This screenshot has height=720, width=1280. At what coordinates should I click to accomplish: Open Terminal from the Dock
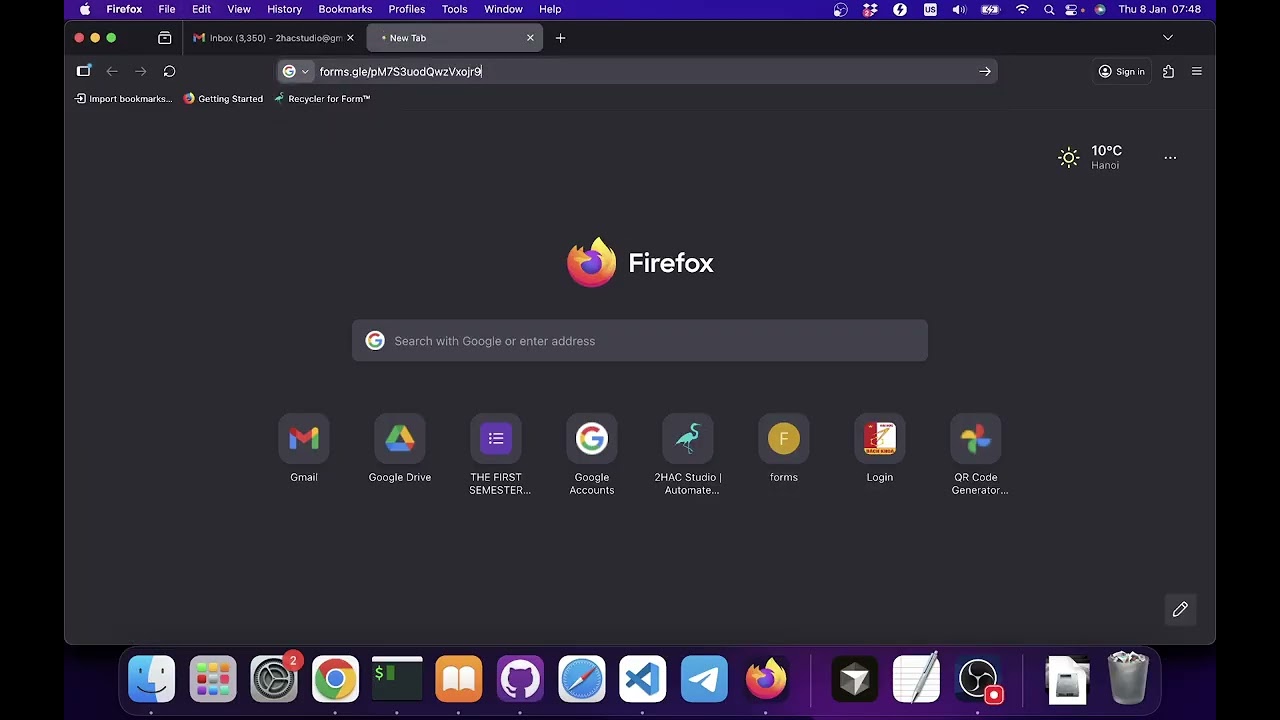397,680
